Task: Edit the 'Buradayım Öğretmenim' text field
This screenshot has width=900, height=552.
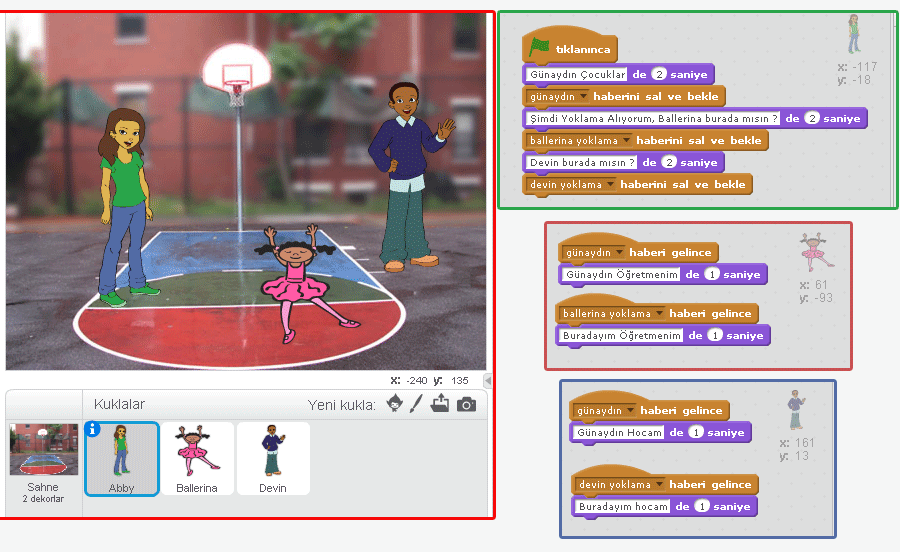Action: (x=622, y=335)
